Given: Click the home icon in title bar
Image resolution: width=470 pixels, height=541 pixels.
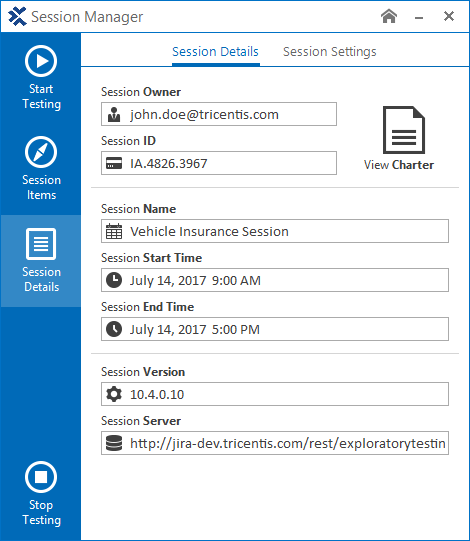Looking at the screenshot, I should [389, 16].
